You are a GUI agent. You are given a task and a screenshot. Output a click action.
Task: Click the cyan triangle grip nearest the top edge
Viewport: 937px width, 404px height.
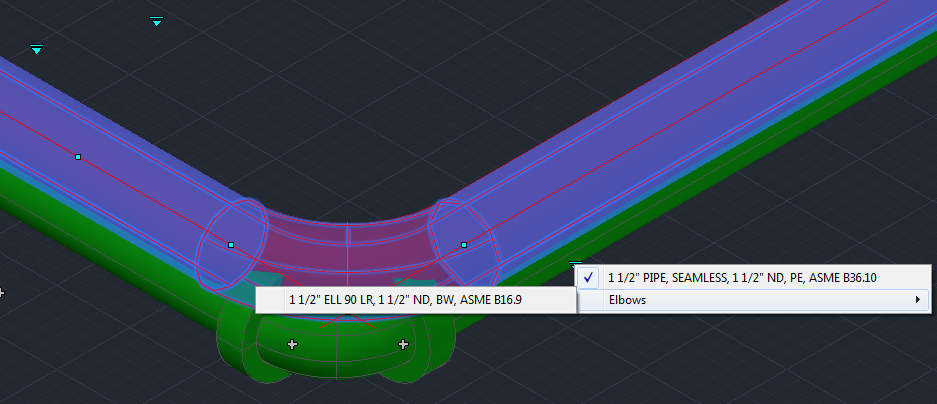click(x=157, y=22)
